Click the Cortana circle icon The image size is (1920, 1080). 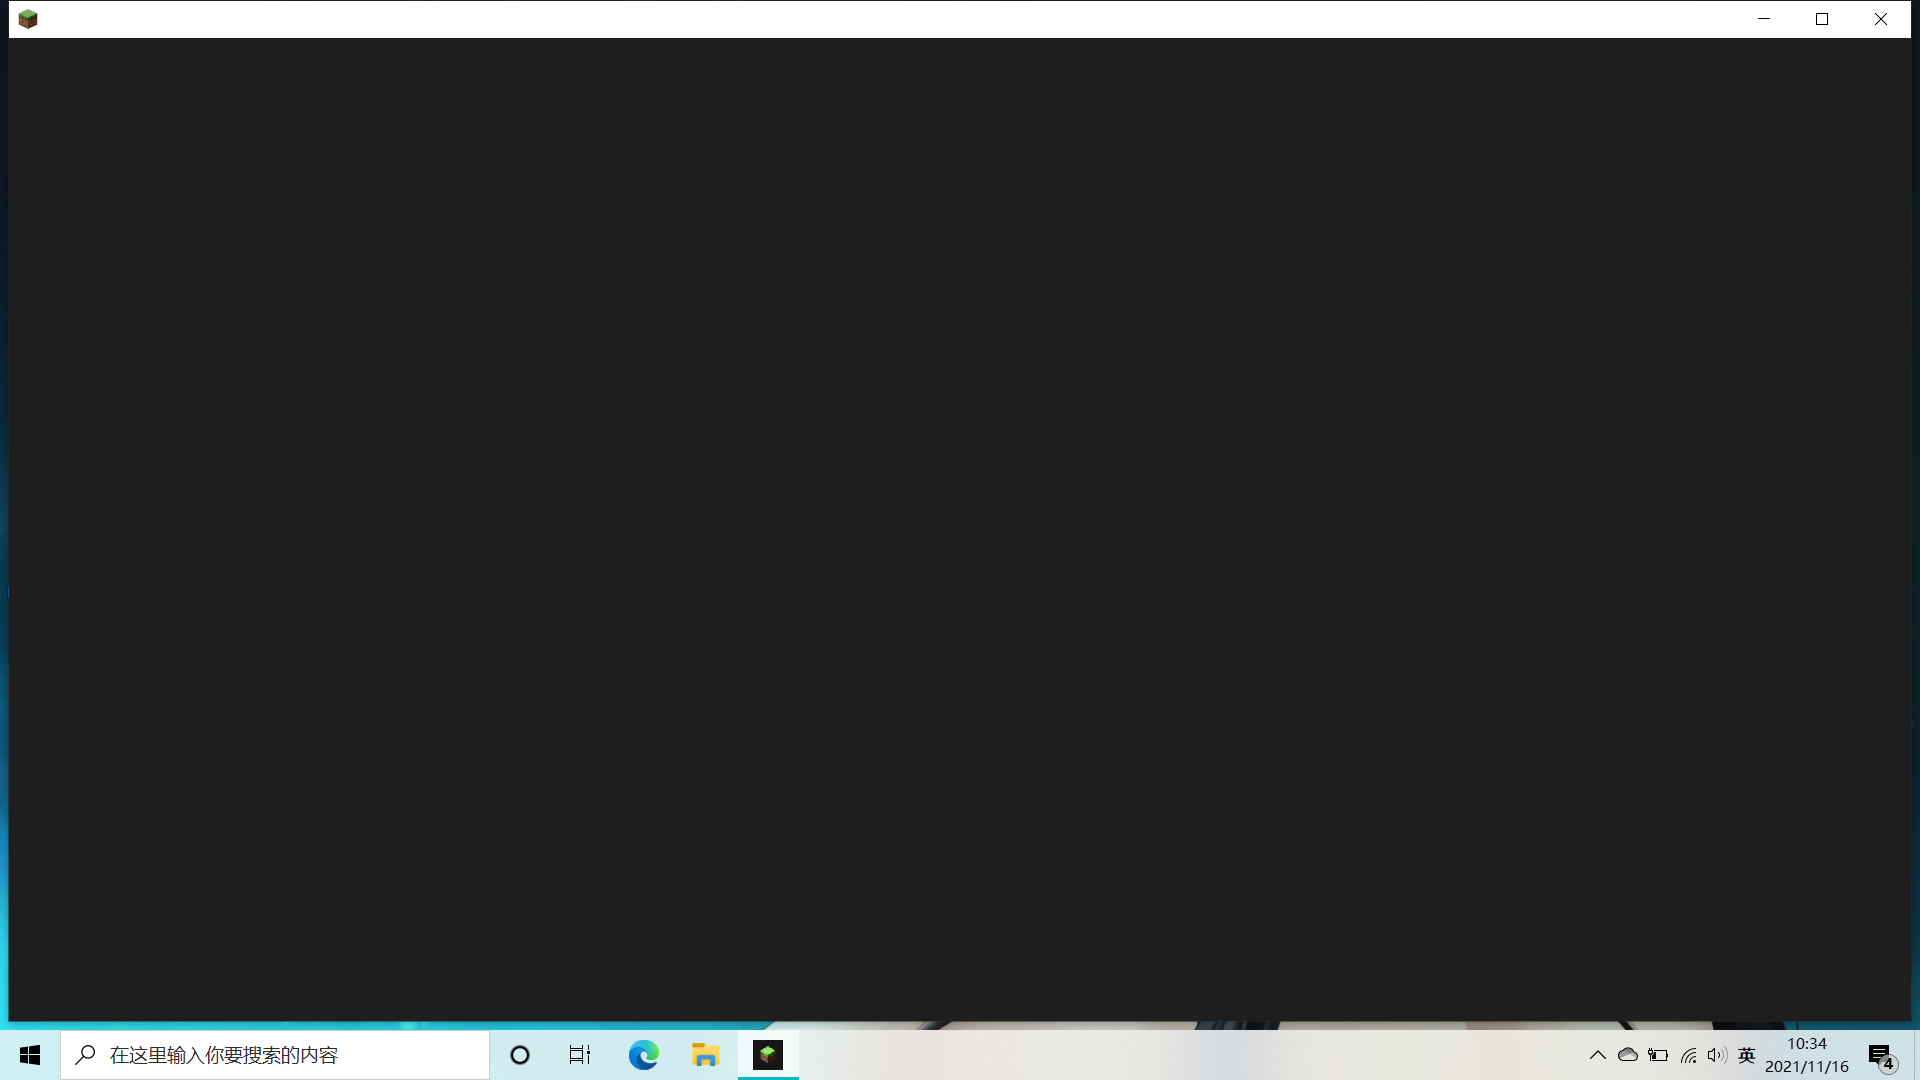click(x=520, y=1055)
